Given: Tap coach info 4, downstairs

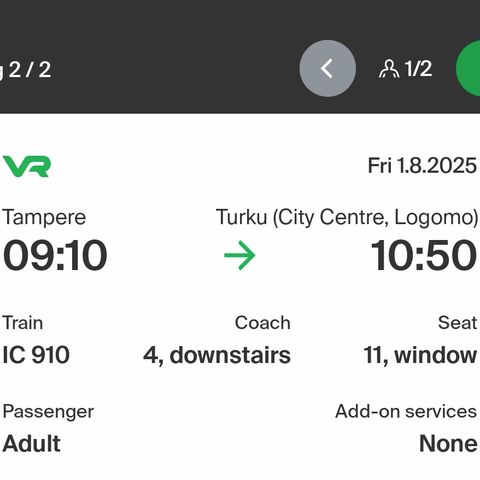Looking at the screenshot, I should pos(217,355).
